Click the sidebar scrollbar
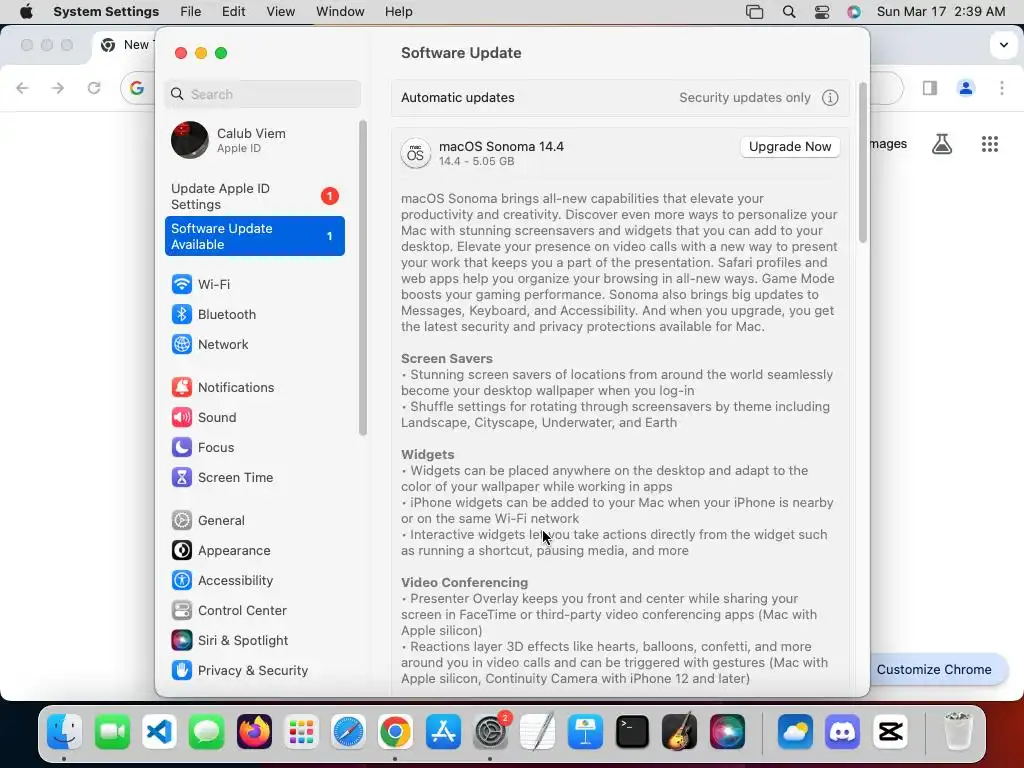This screenshot has width=1024, height=768. 363,278
